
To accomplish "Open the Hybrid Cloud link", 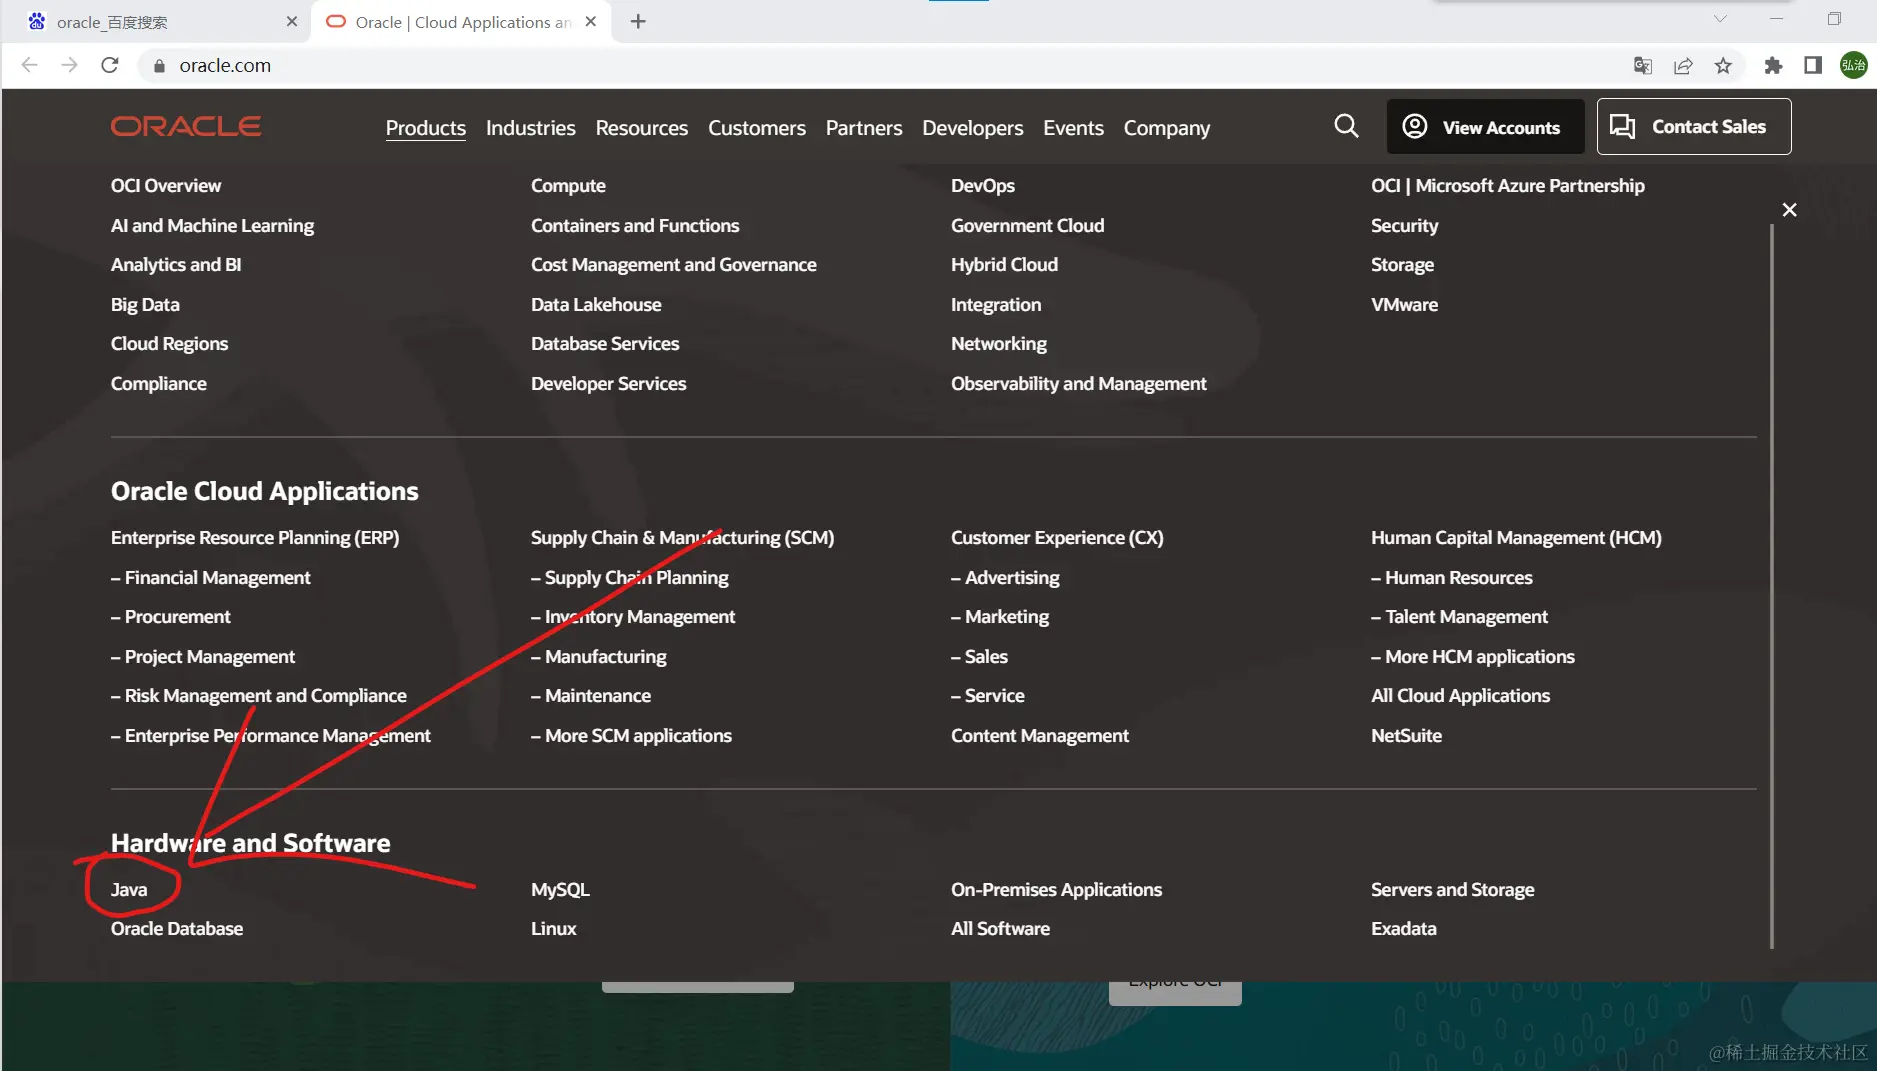I will pyautogui.click(x=1004, y=264).
